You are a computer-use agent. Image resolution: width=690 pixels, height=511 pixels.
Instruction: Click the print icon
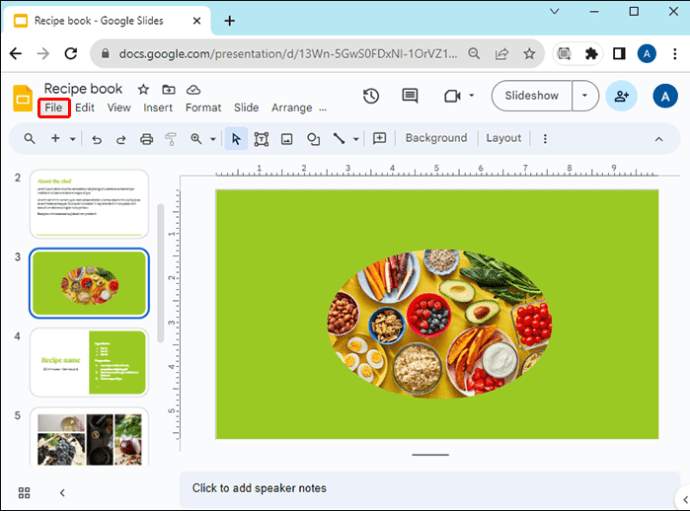coord(147,139)
